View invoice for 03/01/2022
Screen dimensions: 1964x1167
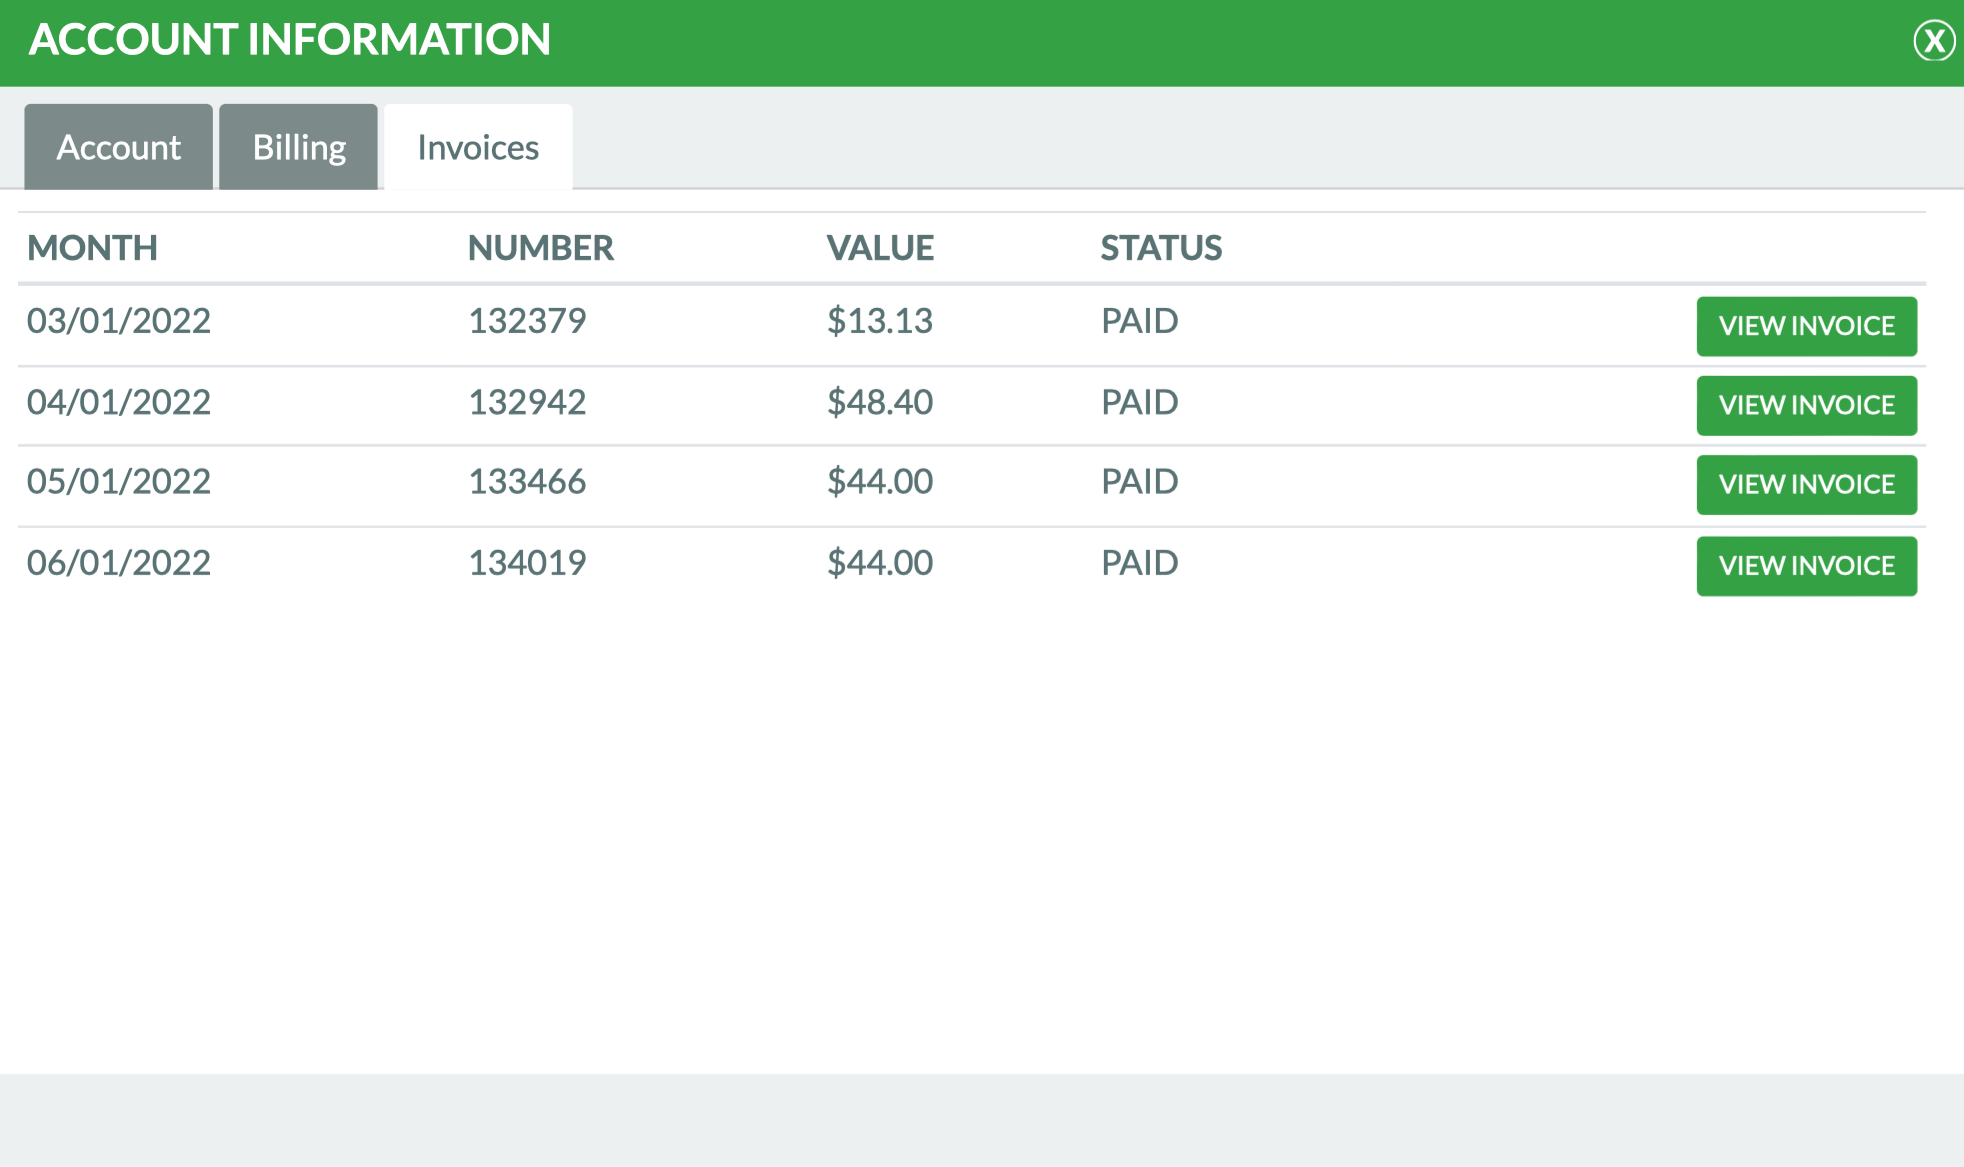point(1806,326)
